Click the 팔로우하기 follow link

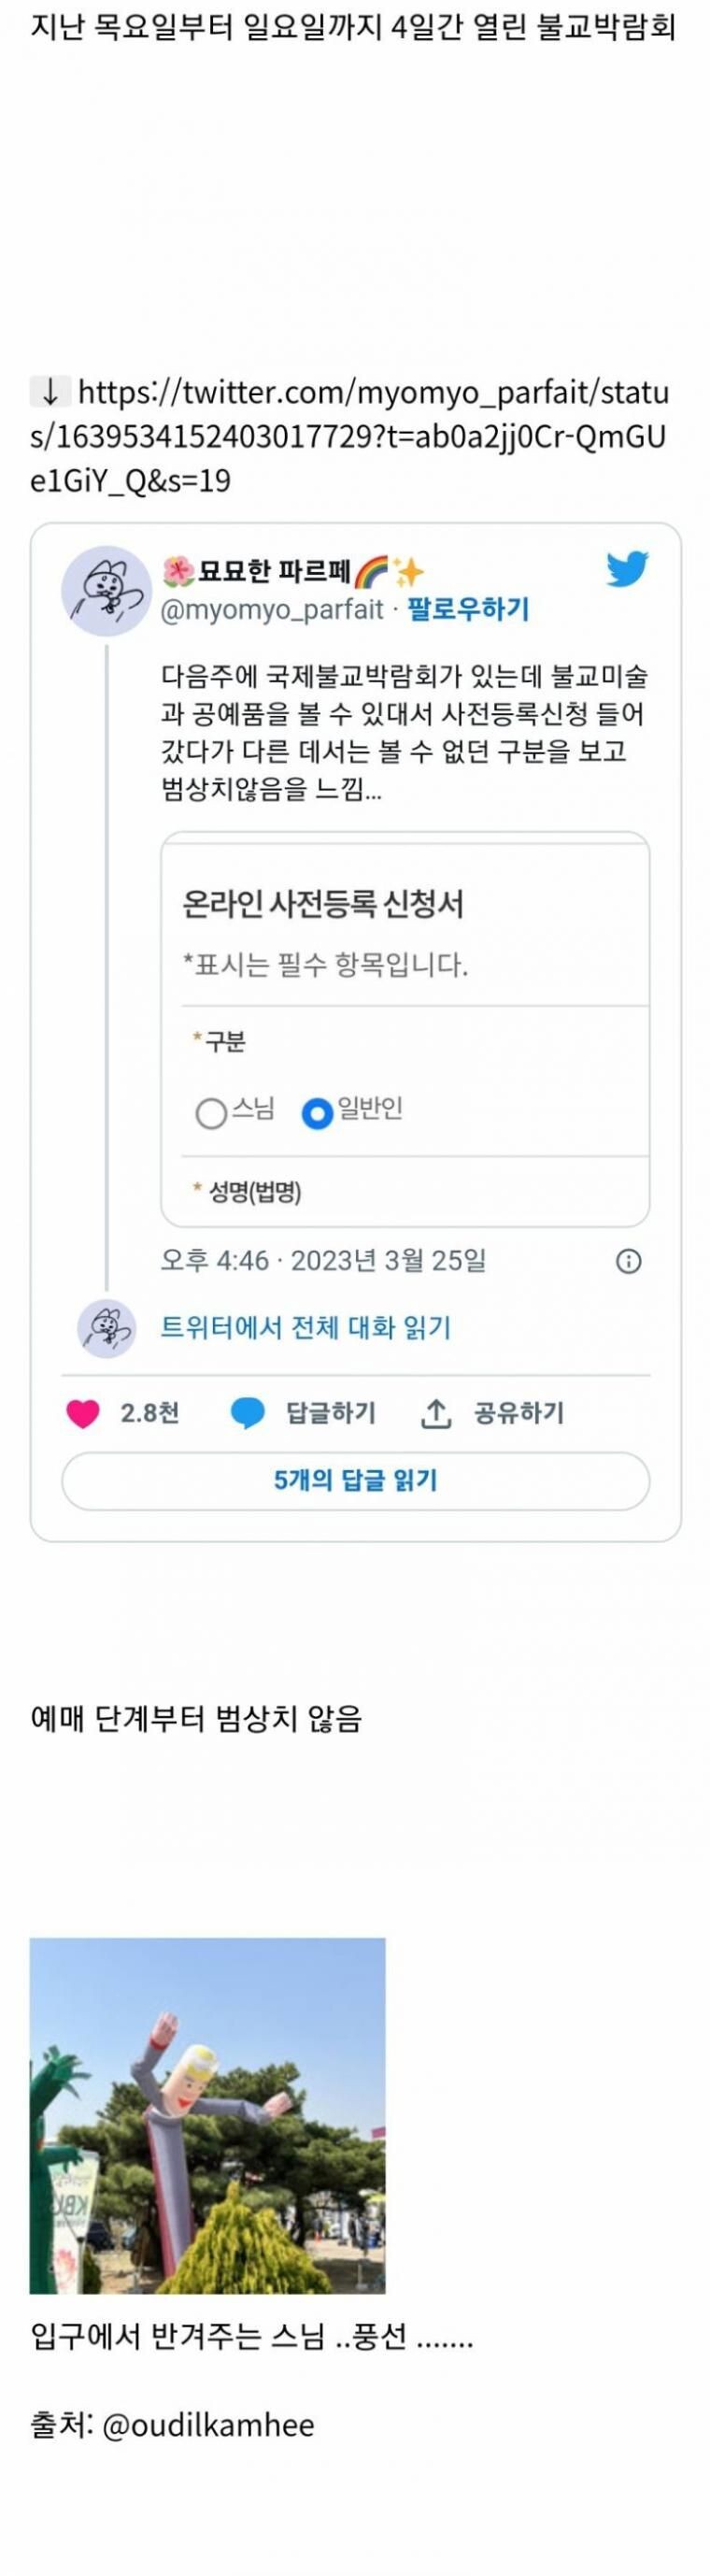click(x=468, y=609)
